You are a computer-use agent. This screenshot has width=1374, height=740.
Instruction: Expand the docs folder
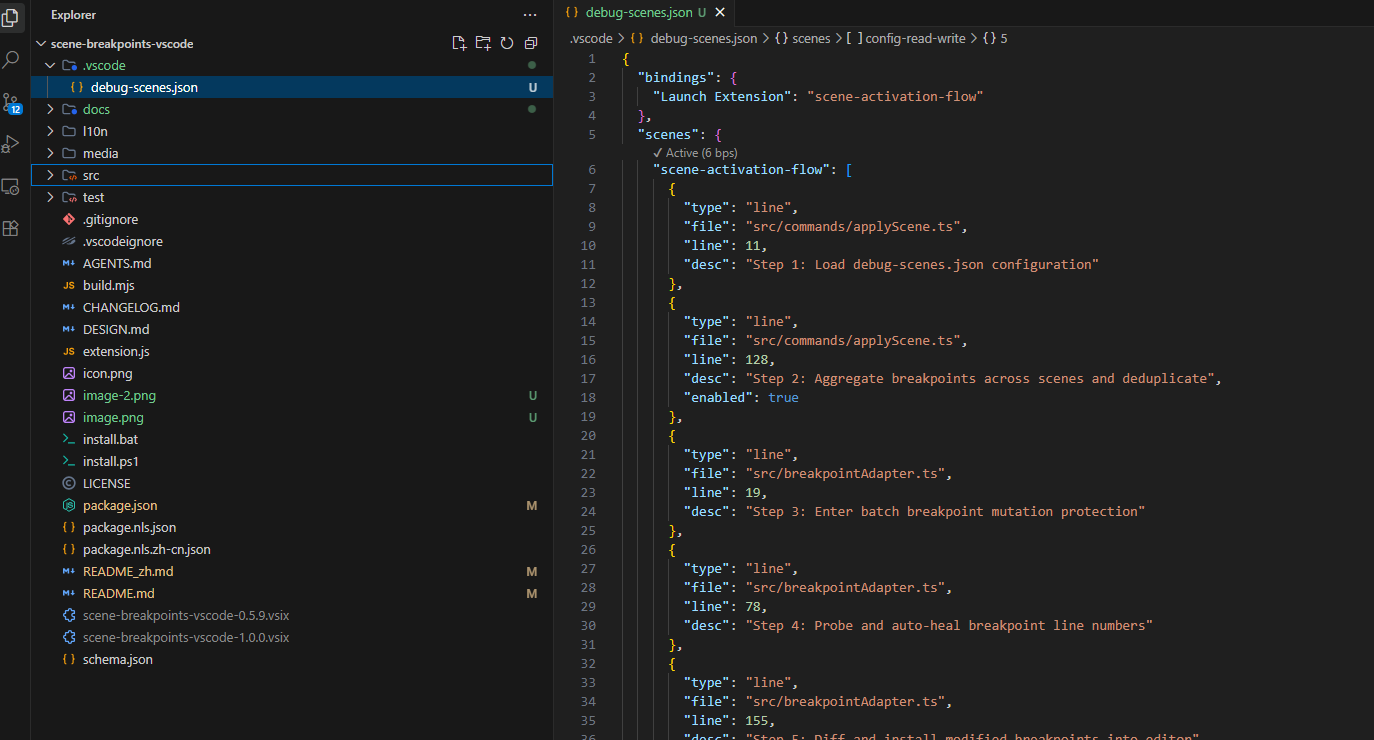pyautogui.click(x=50, y=109)
